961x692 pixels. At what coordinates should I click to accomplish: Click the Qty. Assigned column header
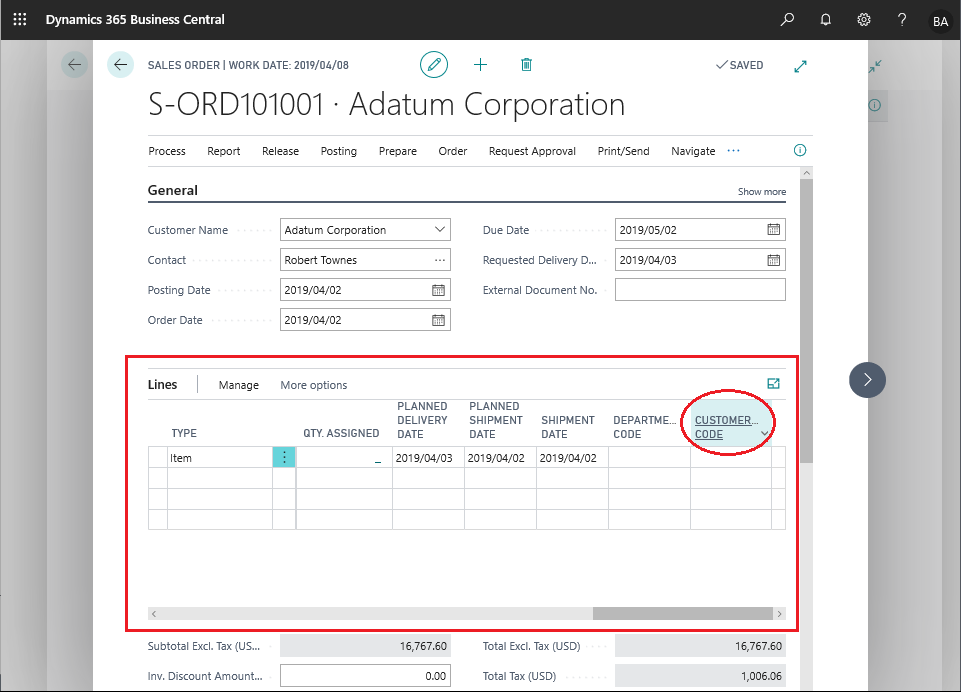coord(341,433)
